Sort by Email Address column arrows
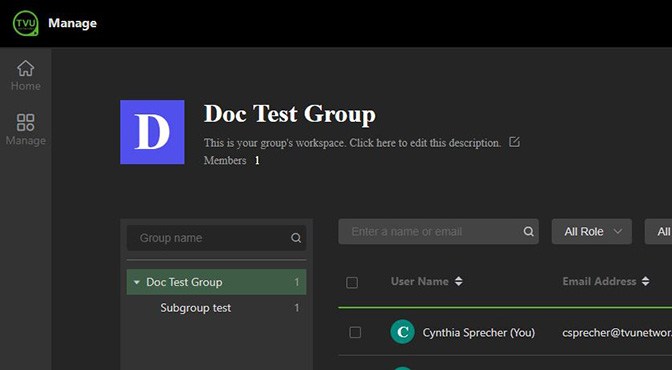This screenshot has height=370, width=672. pos(645,281)
